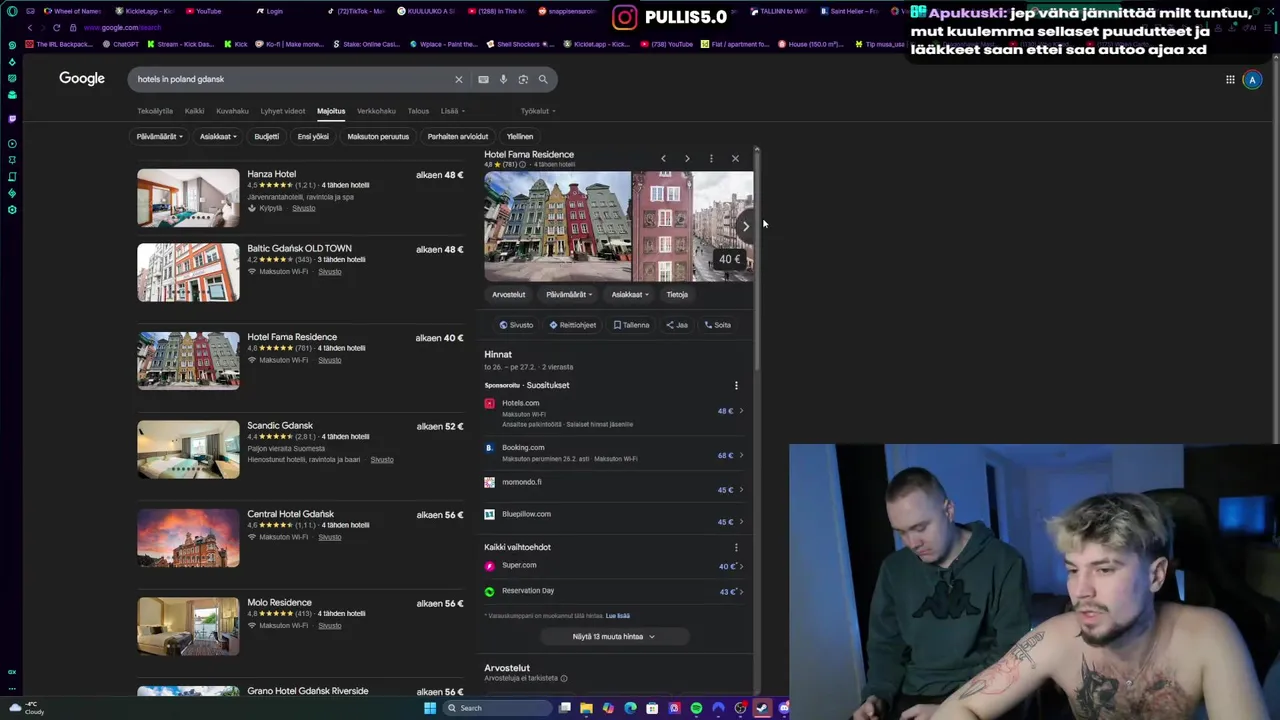Start voice search with the microphone
The height and width of the screenshot is (720, 1280).
tap(503, 79)
